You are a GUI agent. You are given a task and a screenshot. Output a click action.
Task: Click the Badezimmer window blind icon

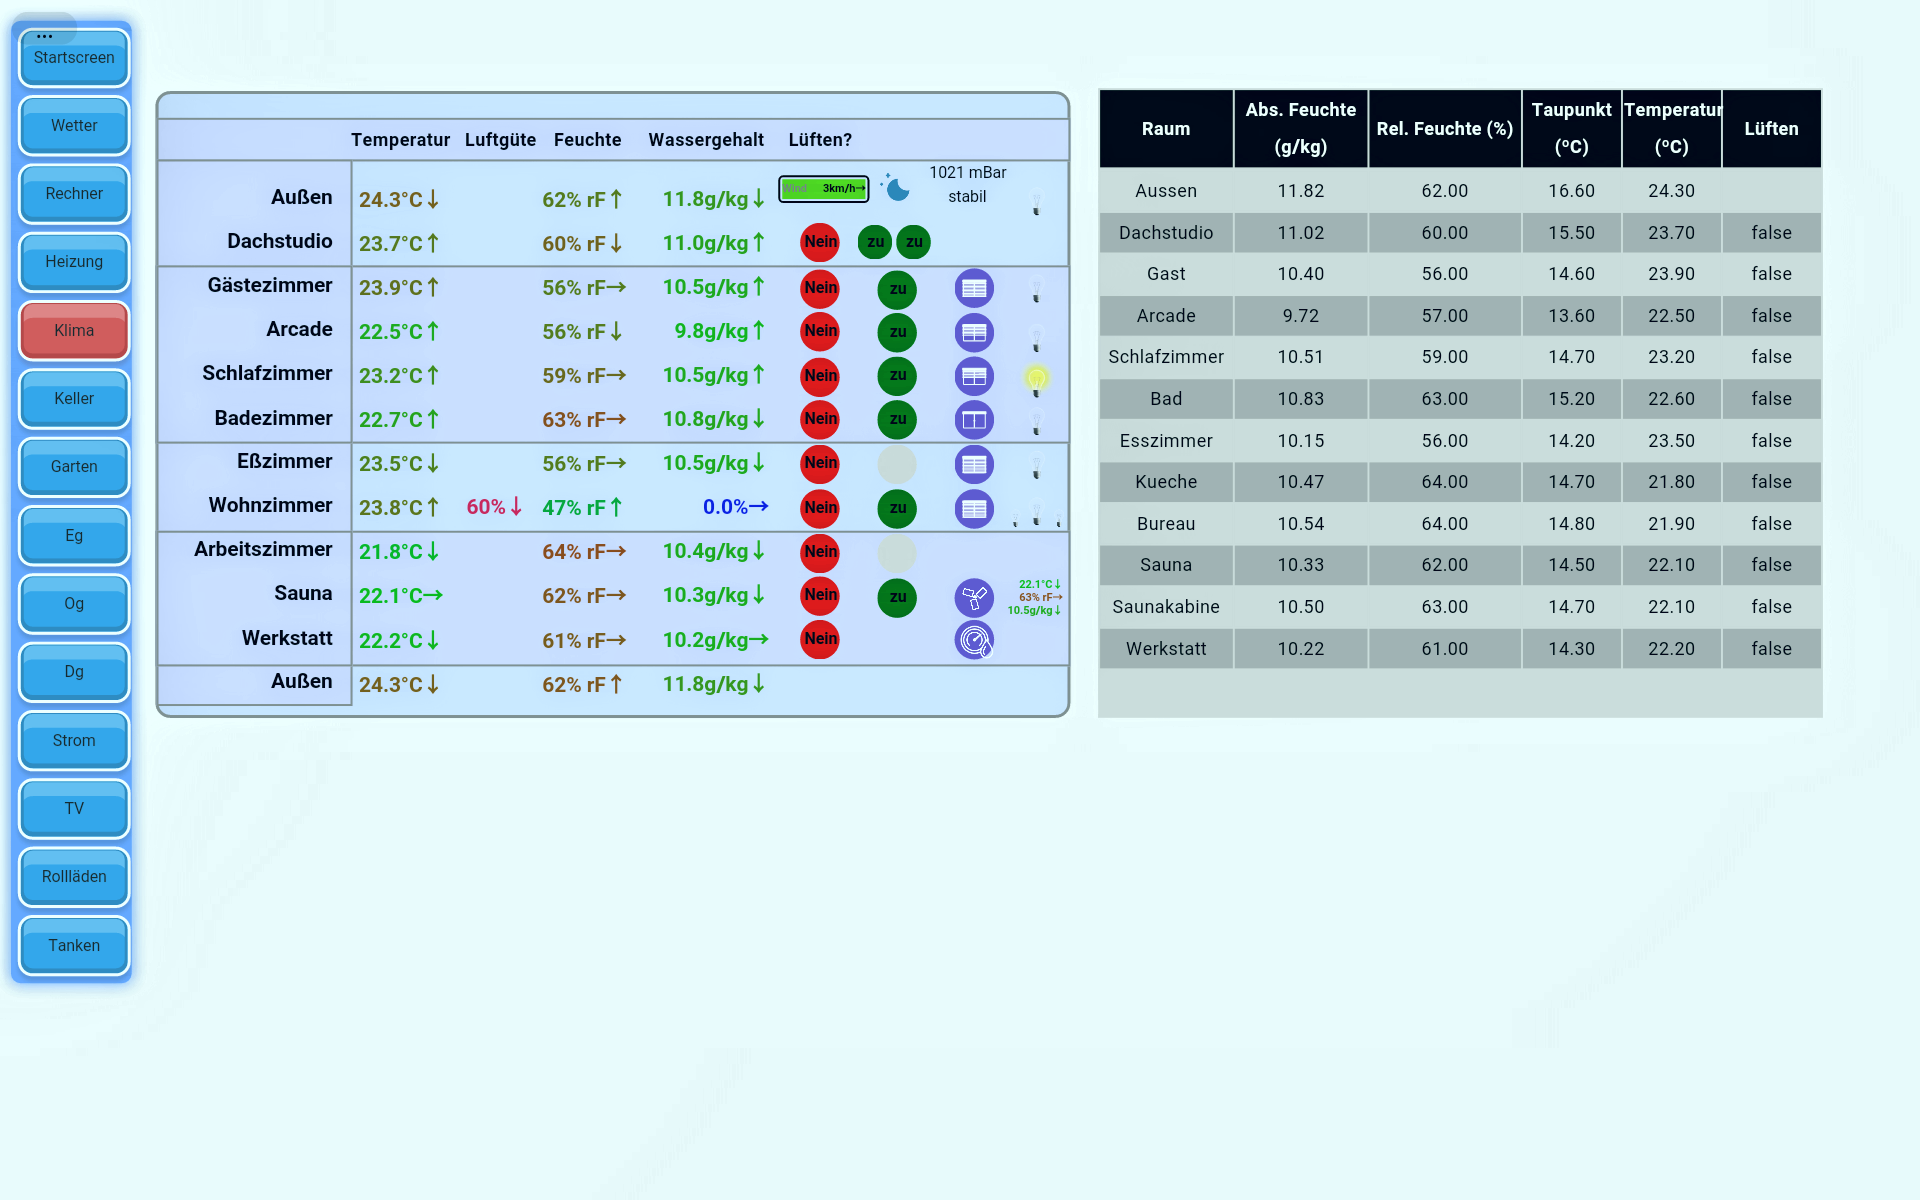[974, 420]
